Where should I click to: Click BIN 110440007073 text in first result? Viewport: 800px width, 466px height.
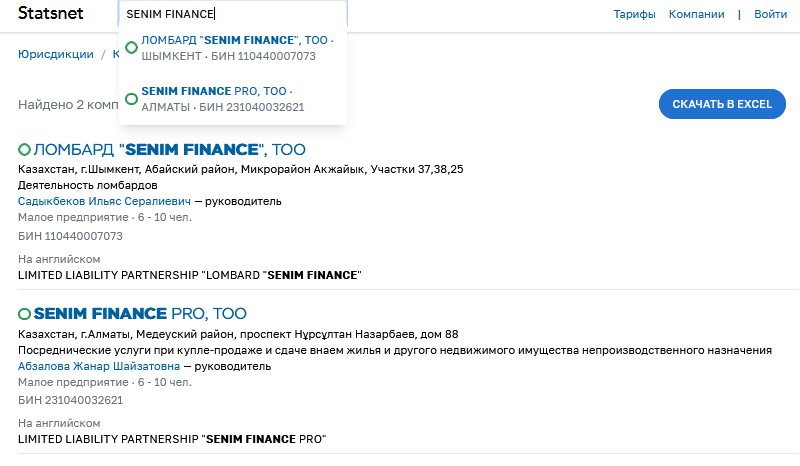point(70,236)
